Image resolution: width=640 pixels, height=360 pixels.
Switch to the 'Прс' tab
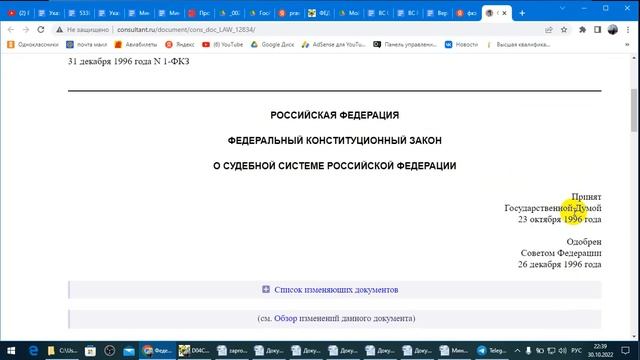199,13
